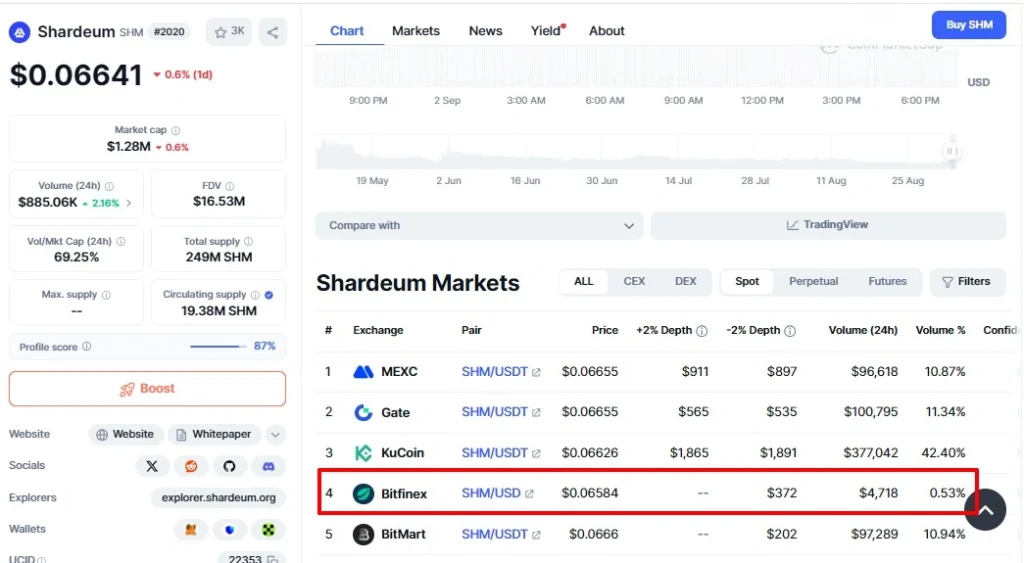Click the mini chart timeline overview
The height and width of the screenshot is (563, 1024).
tap(636, 152)
